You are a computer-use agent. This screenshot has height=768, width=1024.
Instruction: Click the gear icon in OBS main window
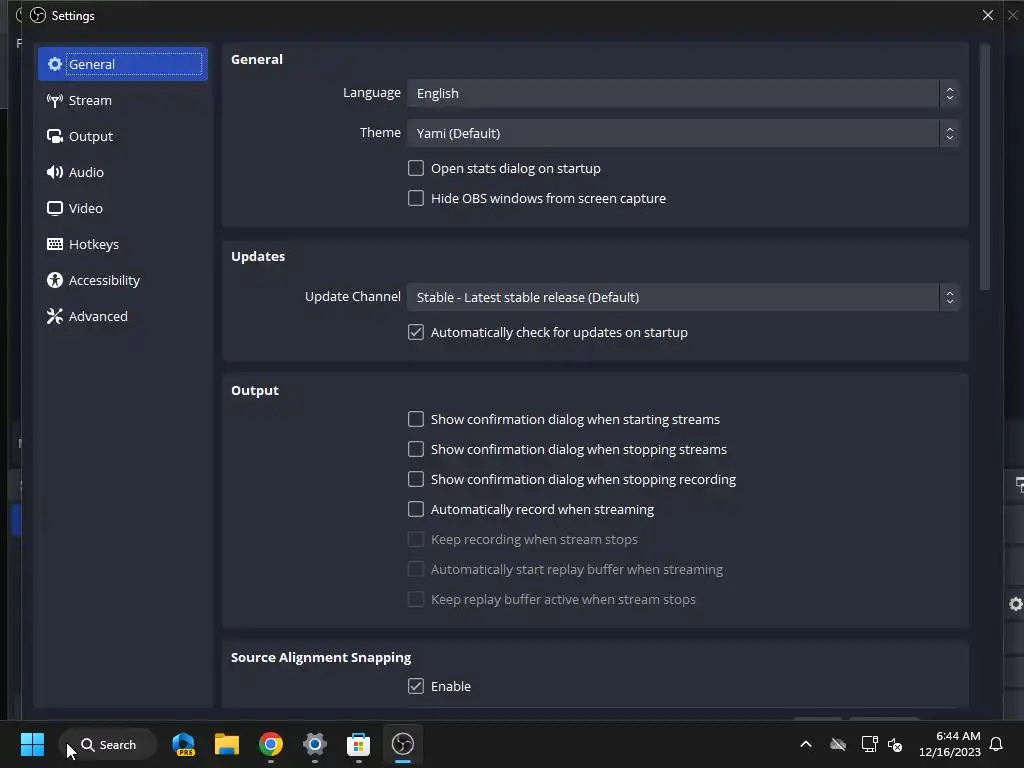1016,604
